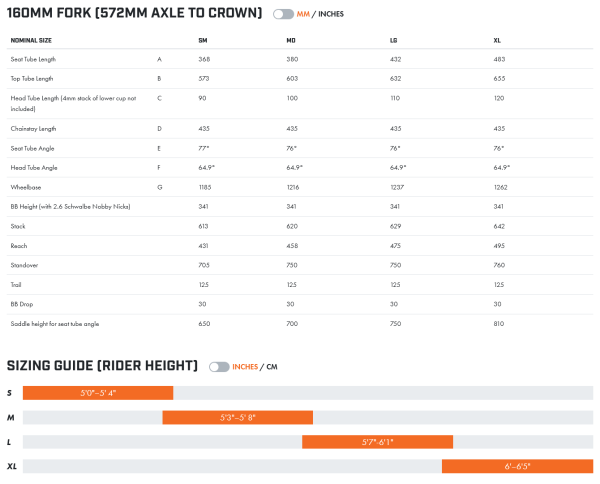Click the SM column header
This screenshot has height=484, width=600.
pos(204,41)
